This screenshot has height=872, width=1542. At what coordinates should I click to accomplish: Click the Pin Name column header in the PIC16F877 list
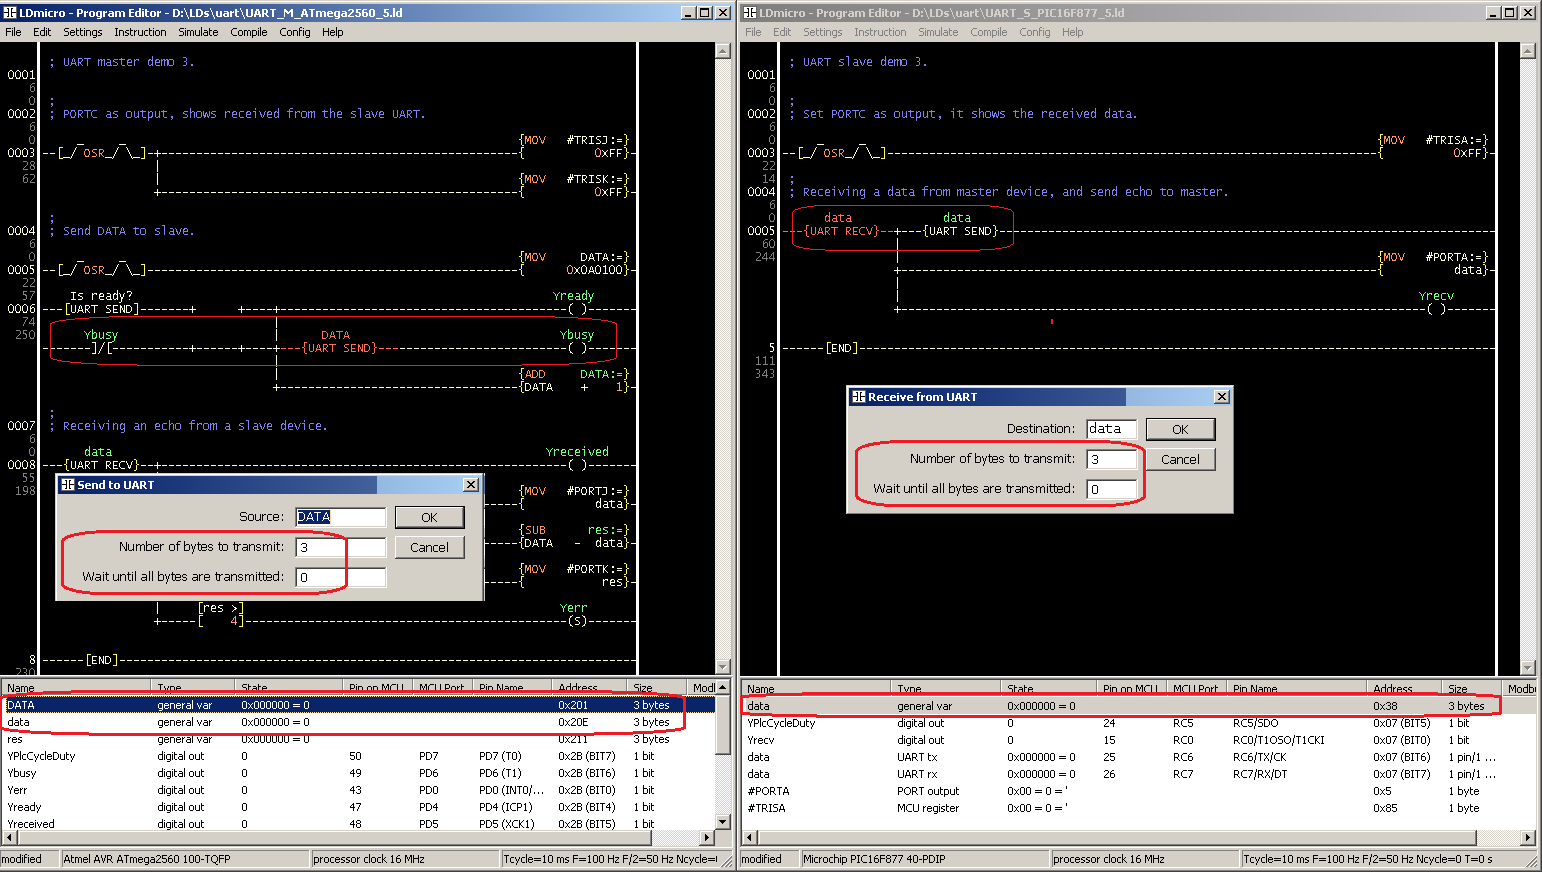coord(1297,688)
